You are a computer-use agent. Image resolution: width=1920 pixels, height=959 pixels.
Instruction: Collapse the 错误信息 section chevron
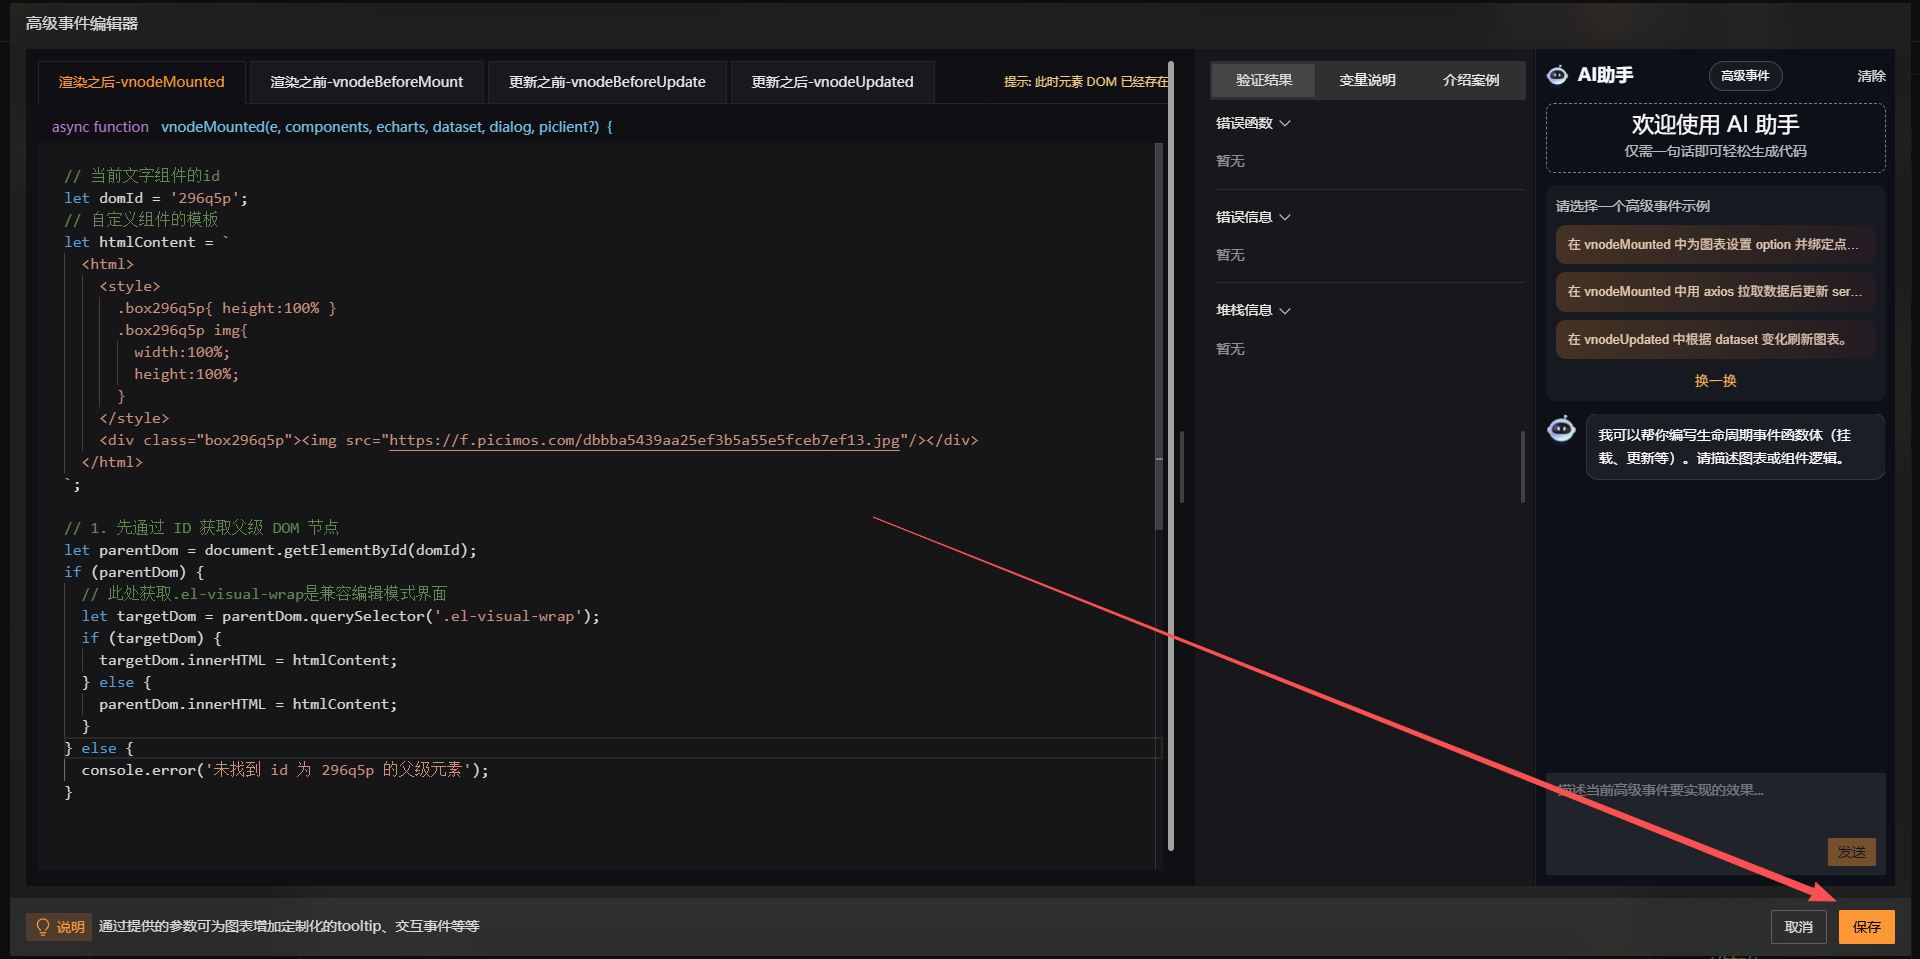pyautogui.click(x=1285, y=217)
